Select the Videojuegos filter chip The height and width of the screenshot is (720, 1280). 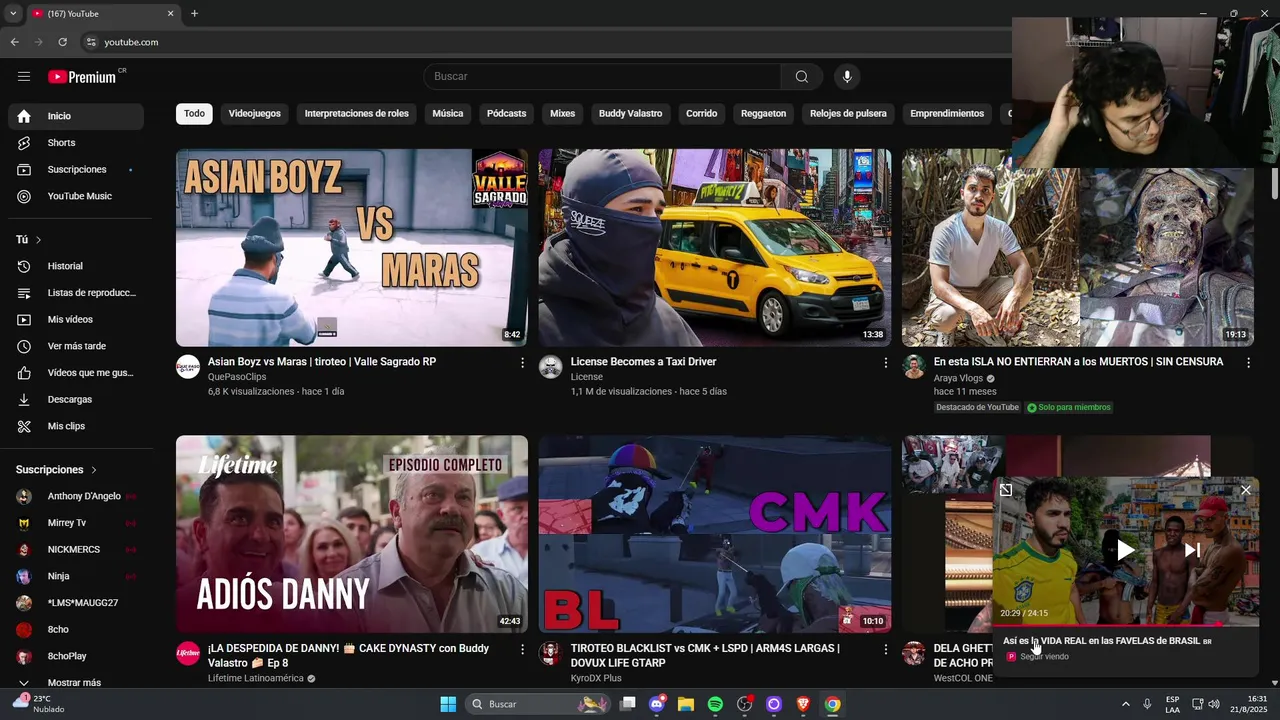coord(255,114)
